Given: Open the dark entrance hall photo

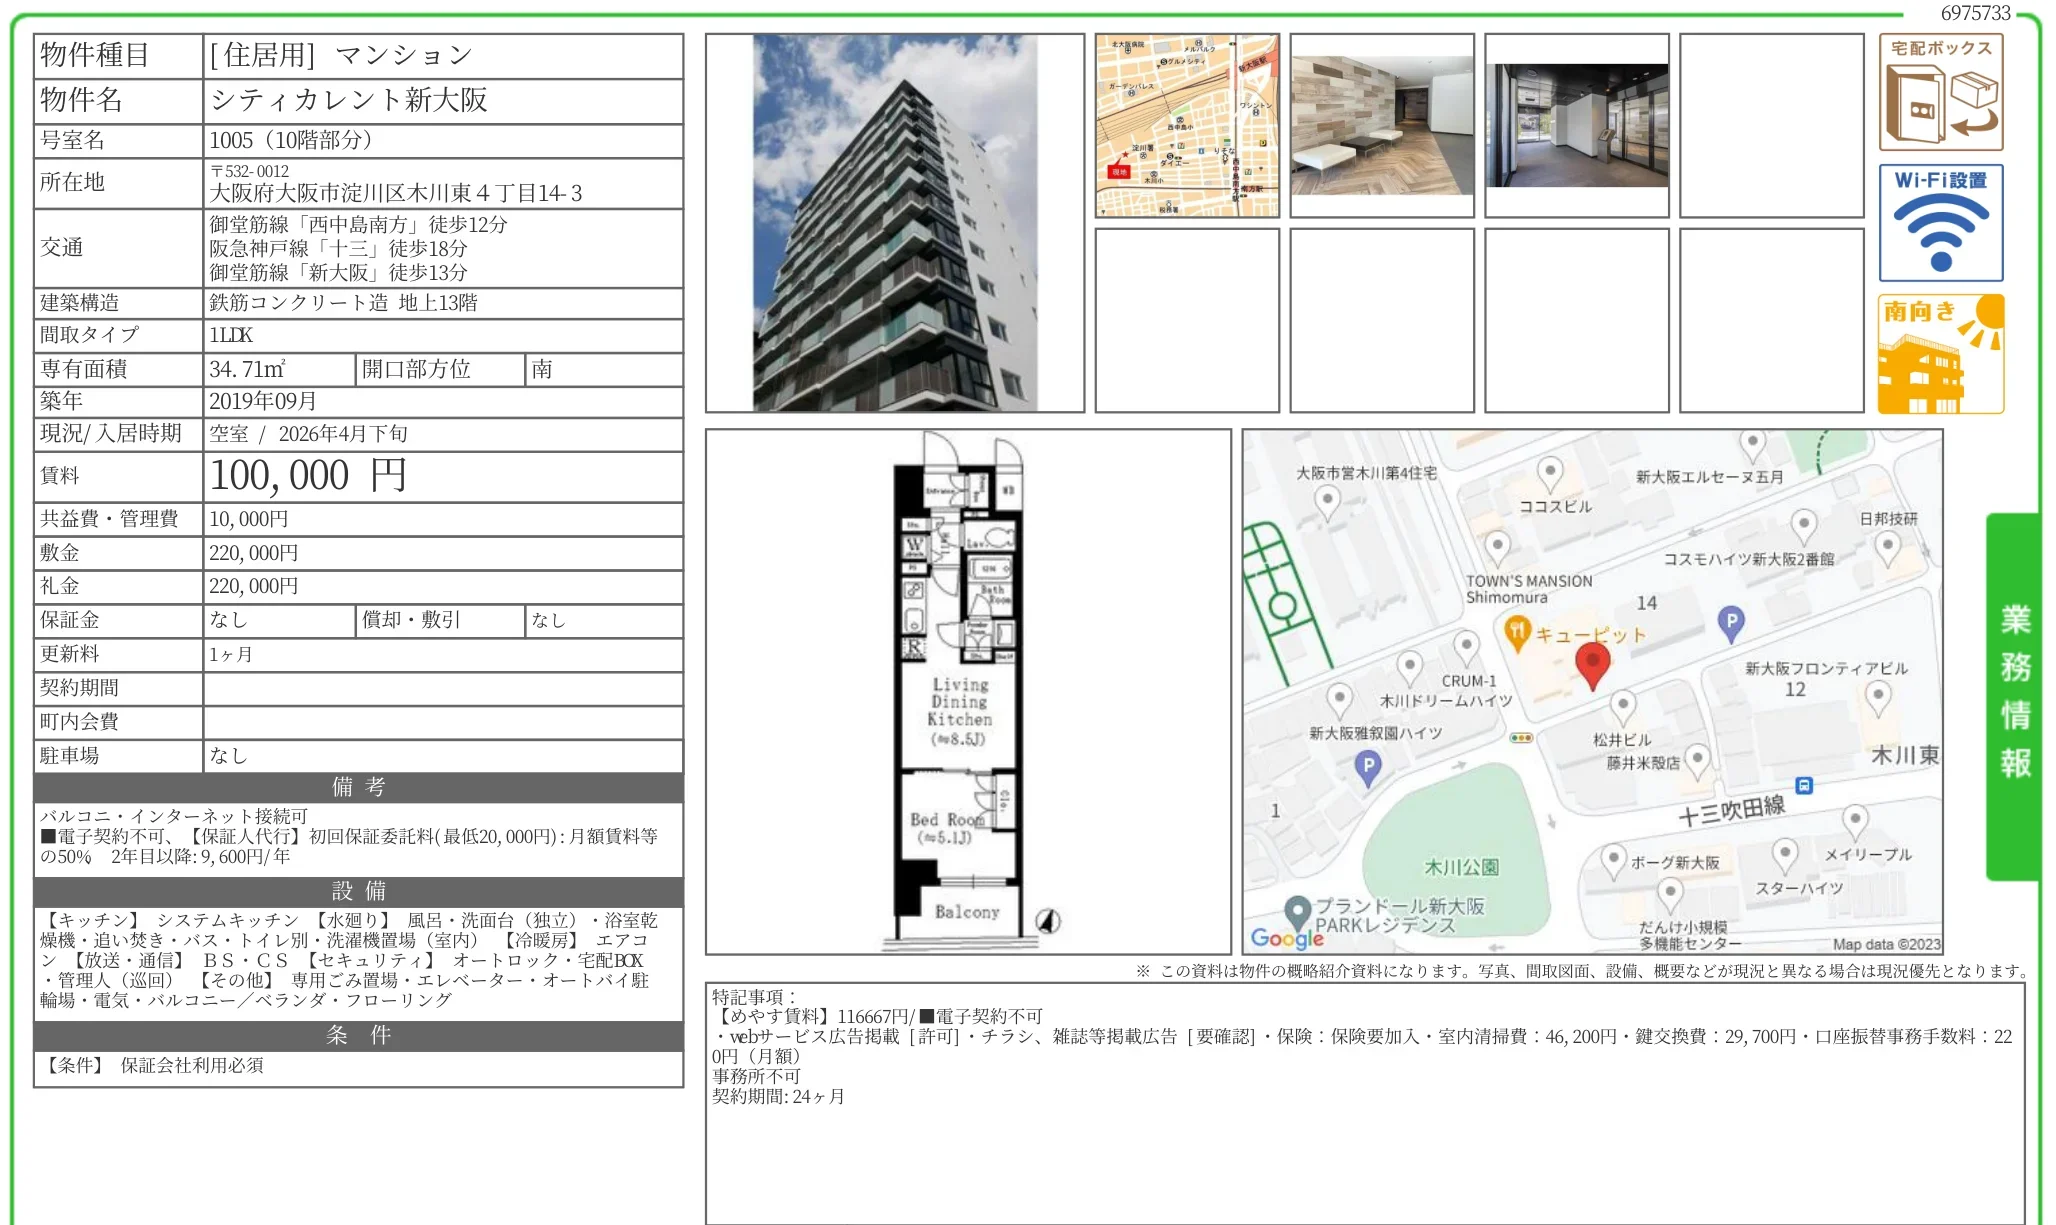Looking at the screenshot, I should tap(1576, 125).
